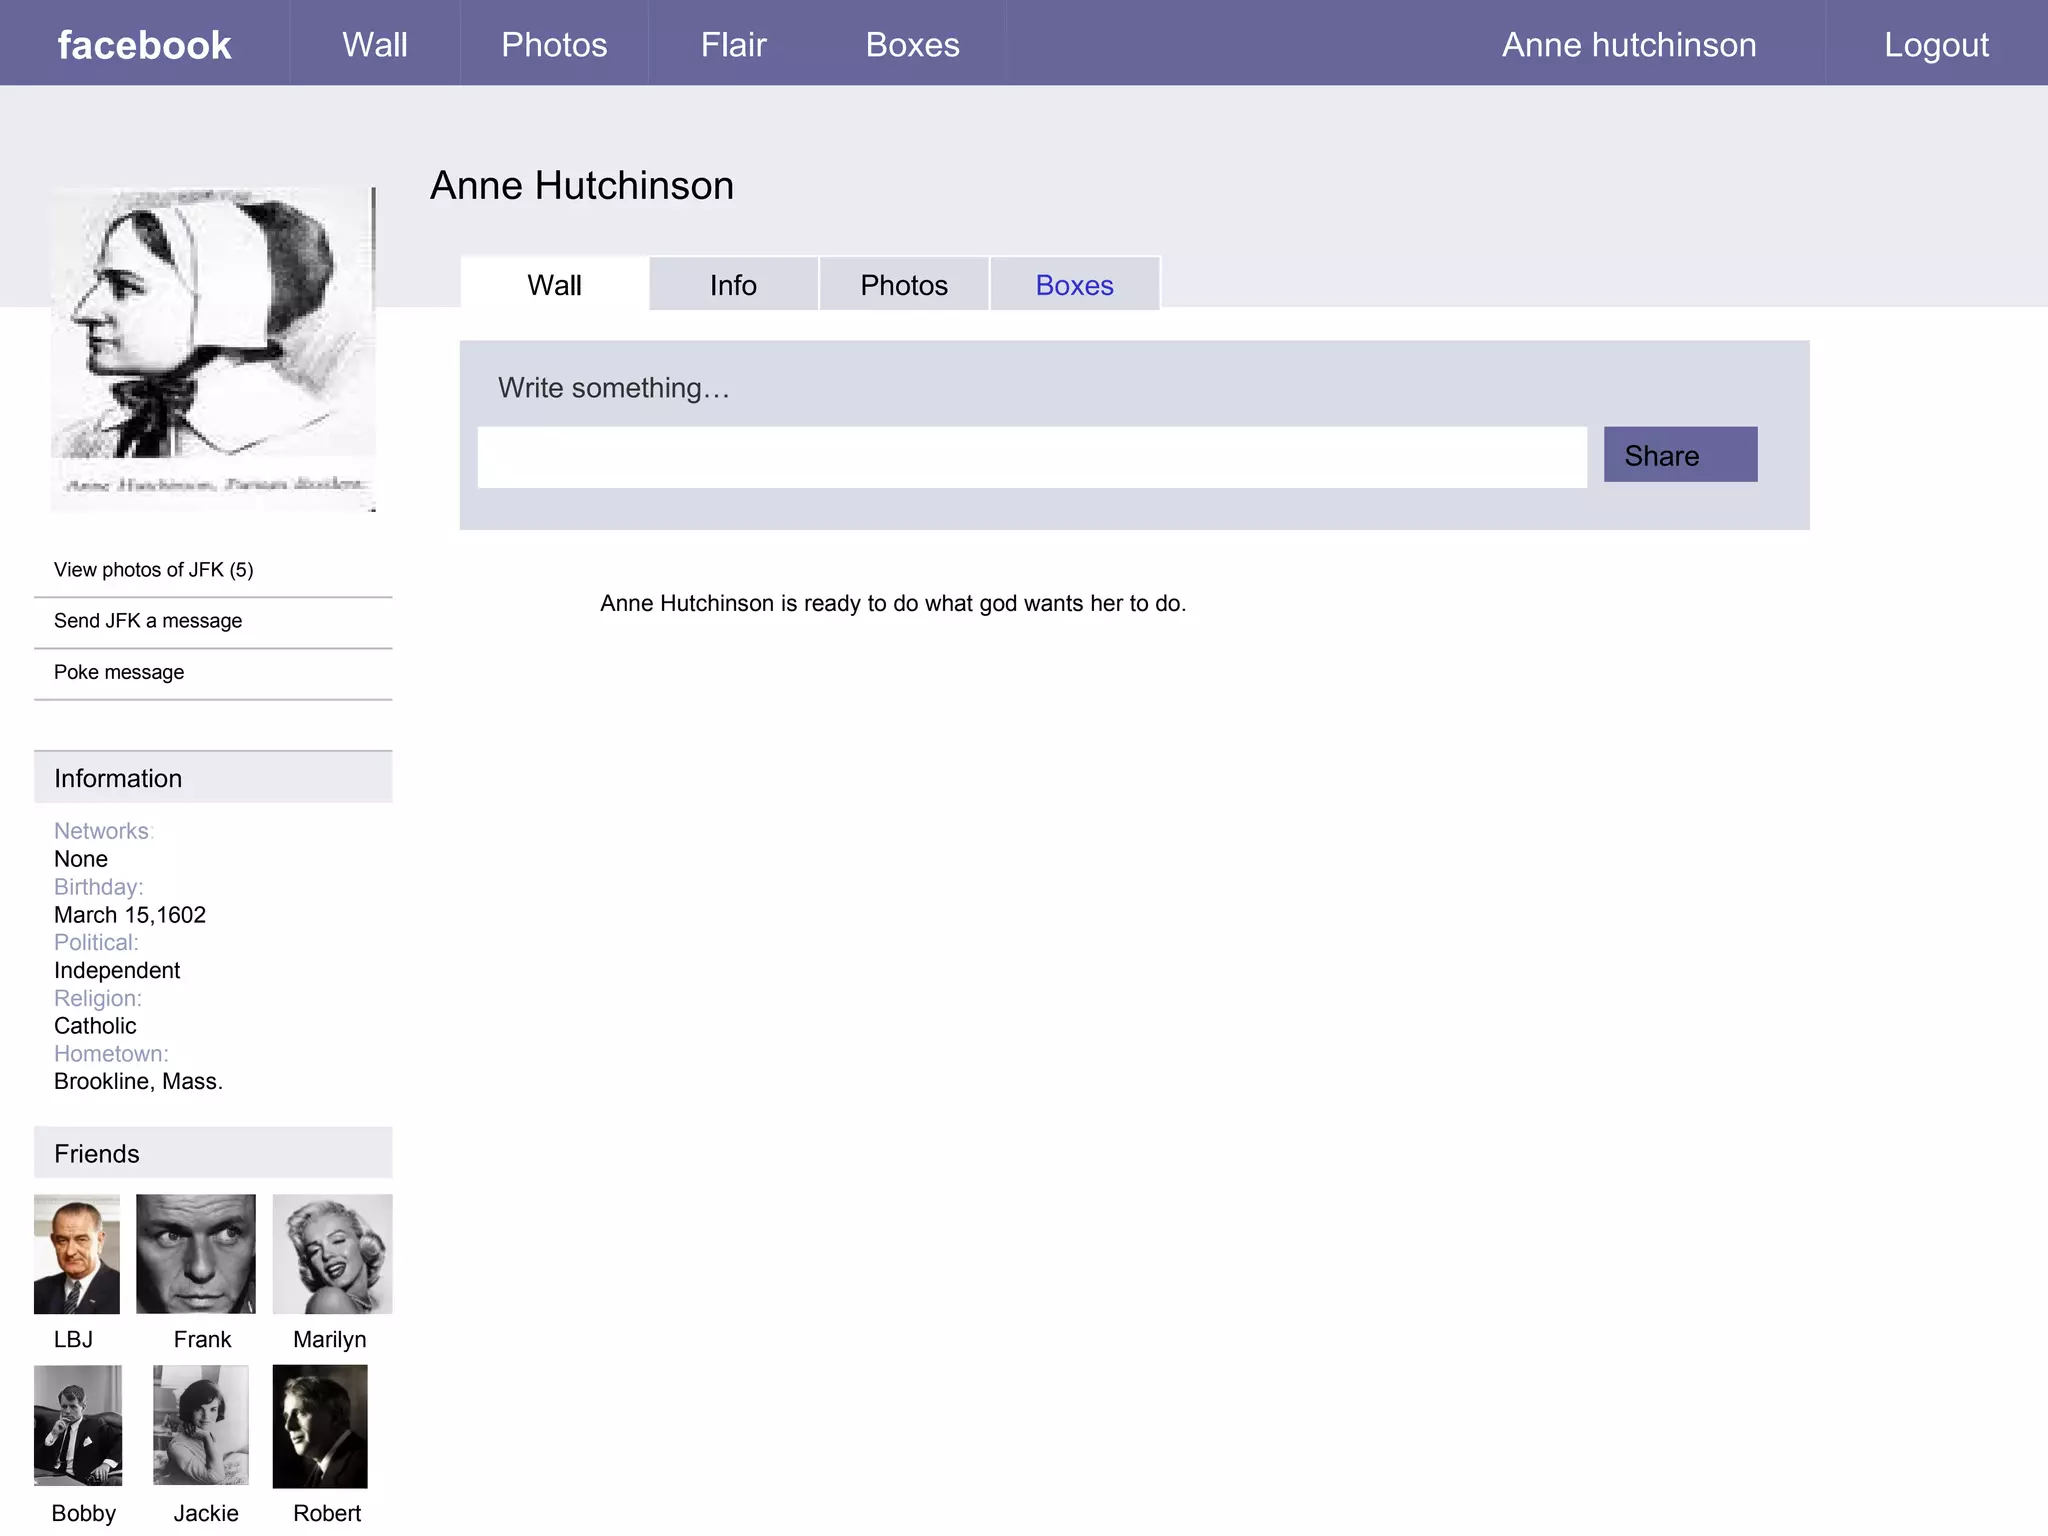This screenshot has width=2048, height=1536.
Task: Open View photos of JFK link
Action: [154, 570]
